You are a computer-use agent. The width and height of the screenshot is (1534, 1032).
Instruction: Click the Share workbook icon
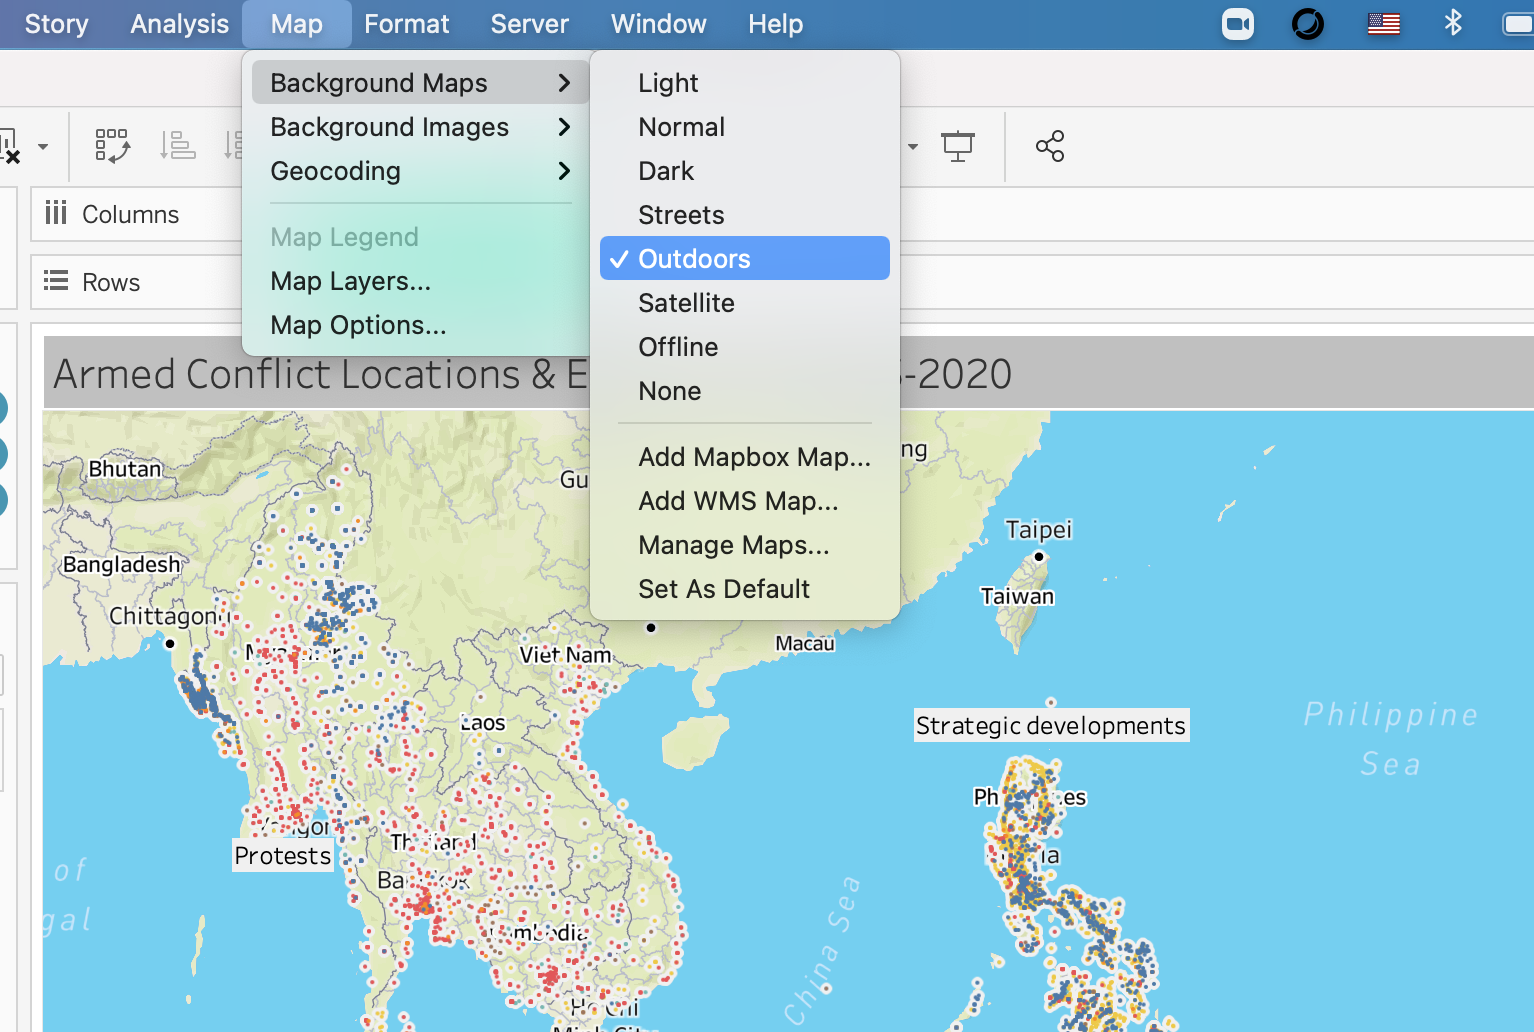click(1049, 146)
